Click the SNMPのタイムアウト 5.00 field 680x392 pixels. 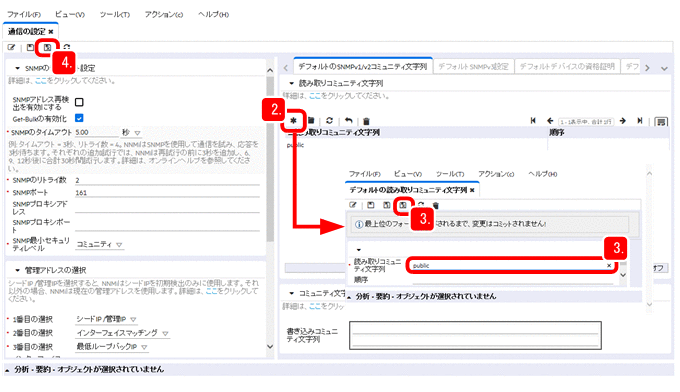coord(96,132)
